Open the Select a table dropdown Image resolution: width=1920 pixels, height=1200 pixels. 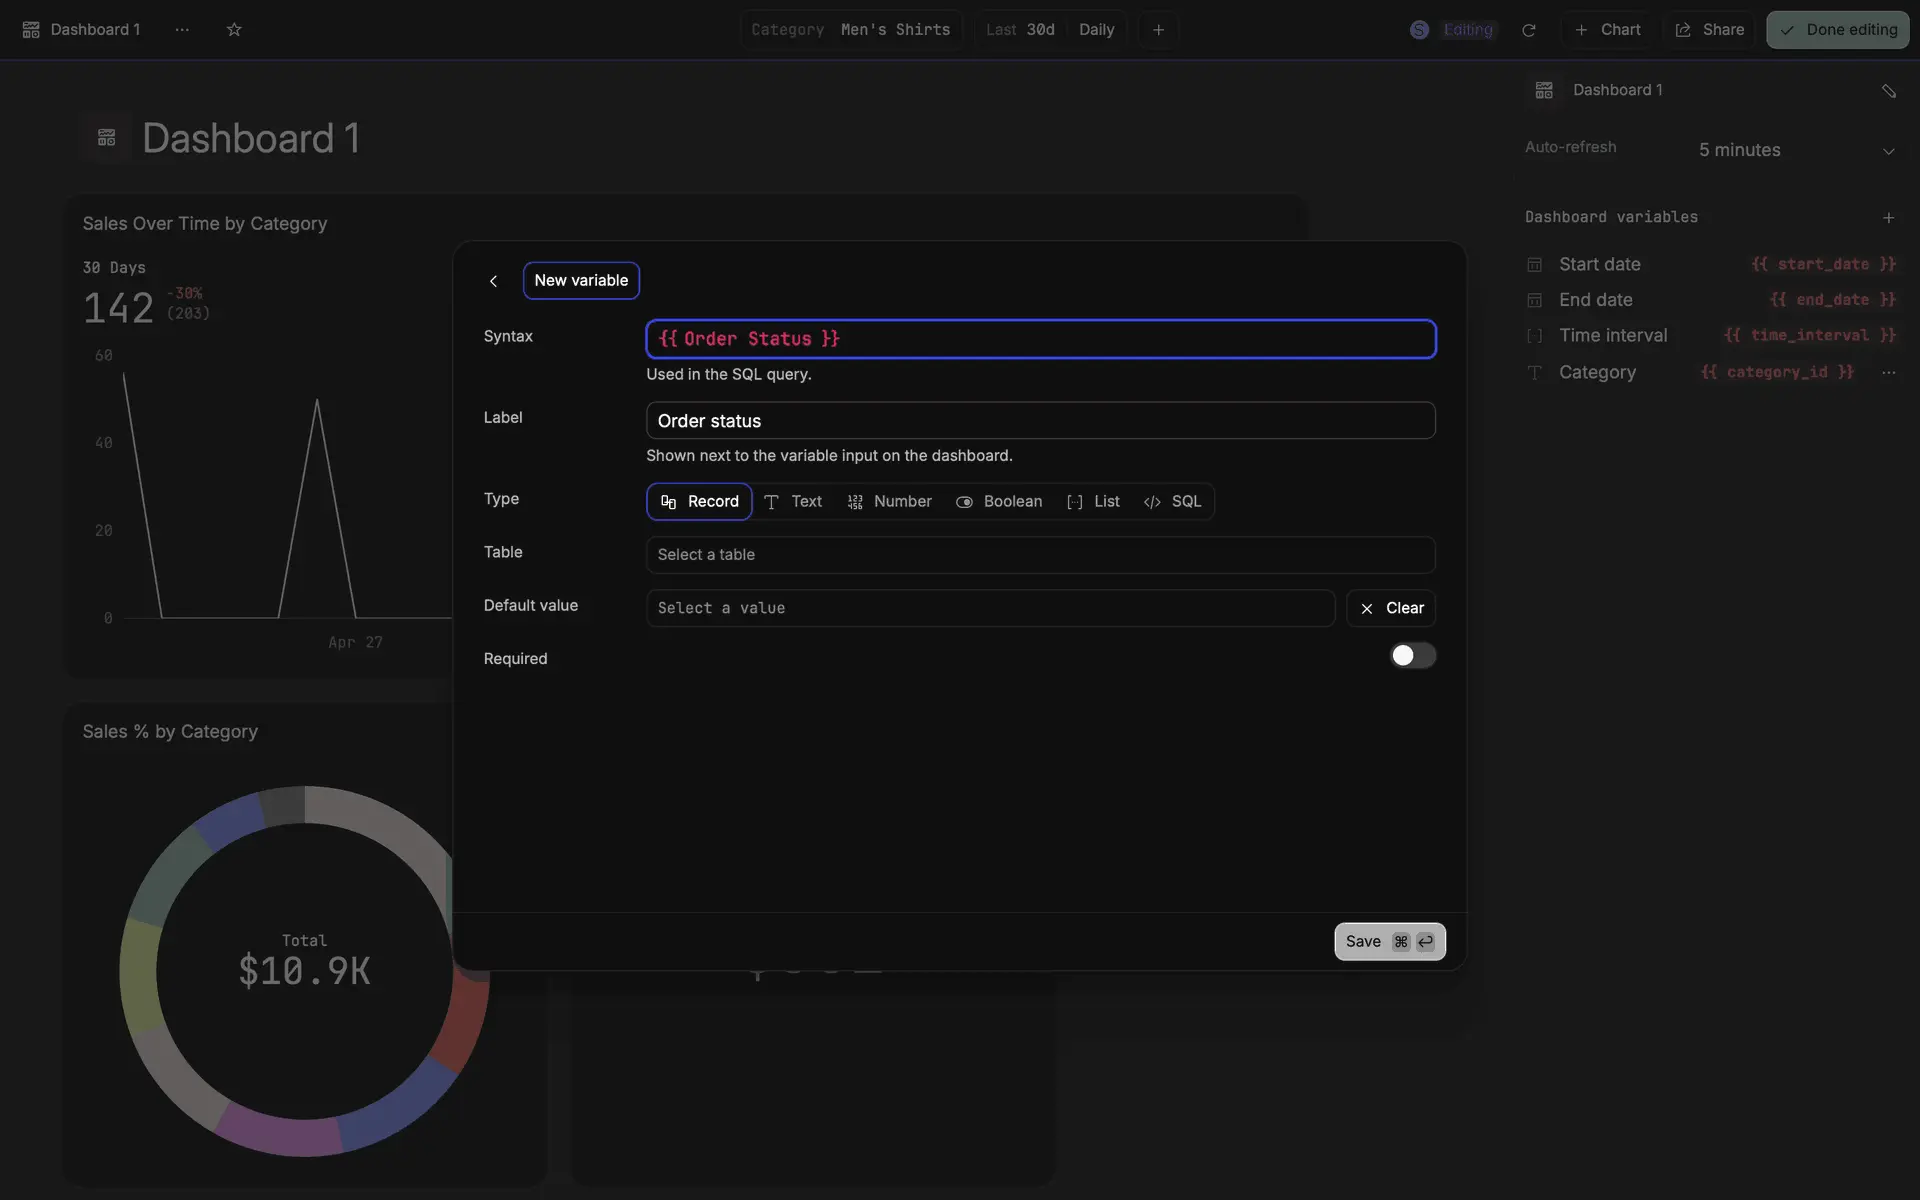(x=1040, y=555)
